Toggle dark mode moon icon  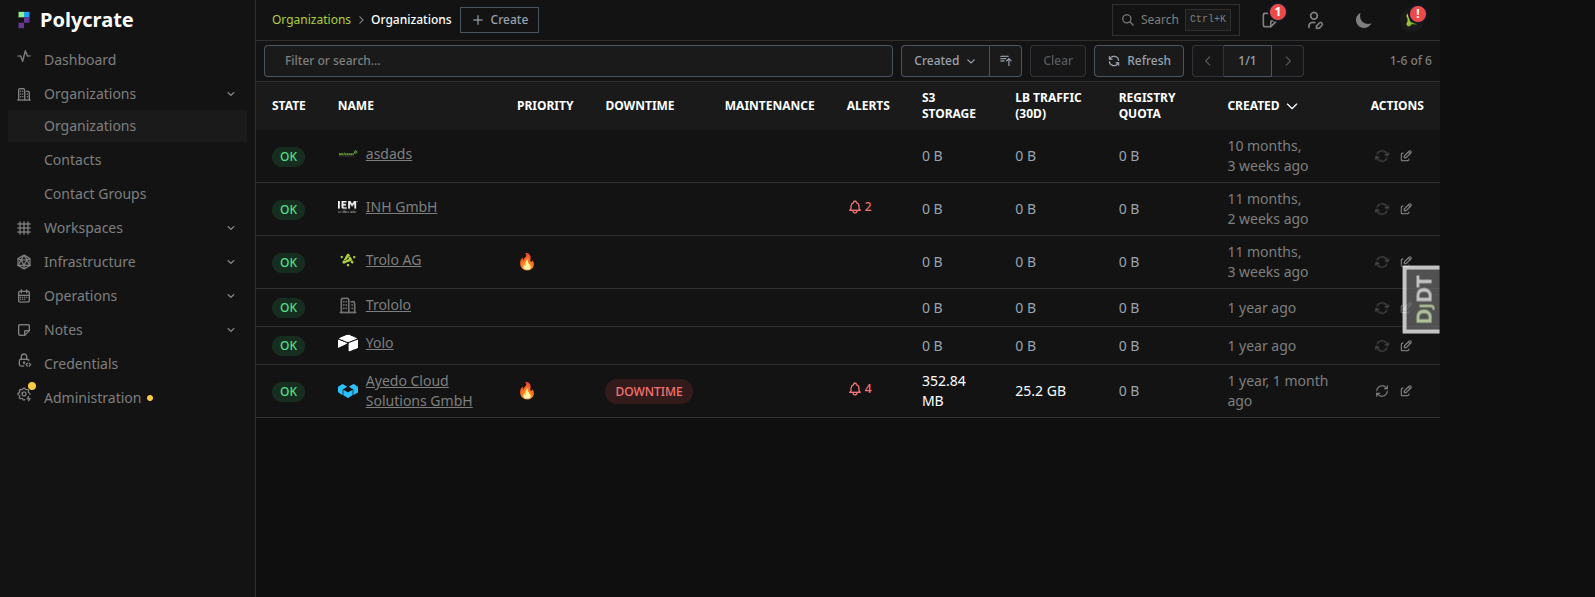[x=1363, y=20]
